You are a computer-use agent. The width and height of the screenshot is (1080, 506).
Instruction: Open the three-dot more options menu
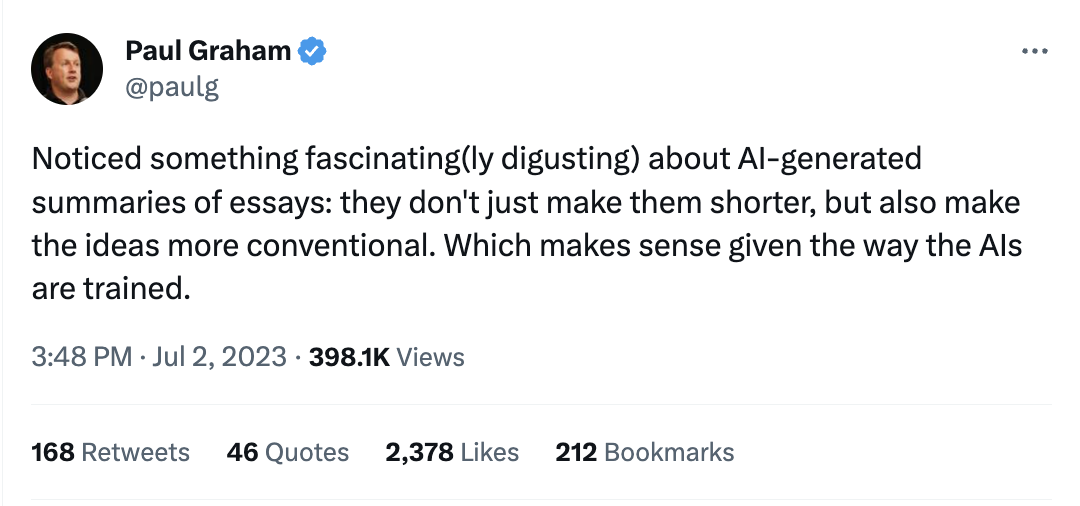pos(1035,51)
